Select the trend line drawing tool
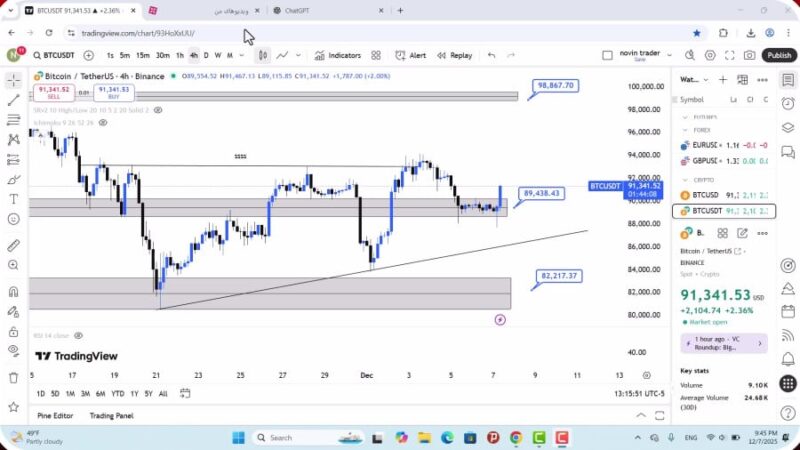800x450 pixels. (13, 100)
